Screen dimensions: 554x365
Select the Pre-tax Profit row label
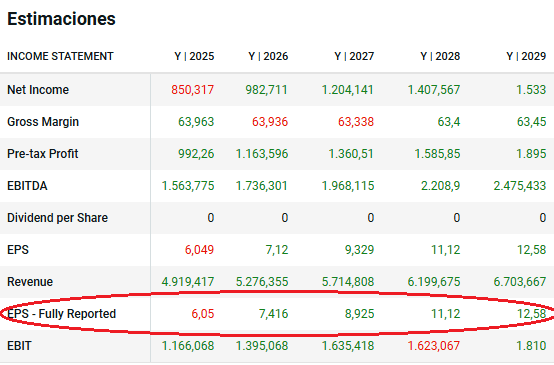point(42,154)
